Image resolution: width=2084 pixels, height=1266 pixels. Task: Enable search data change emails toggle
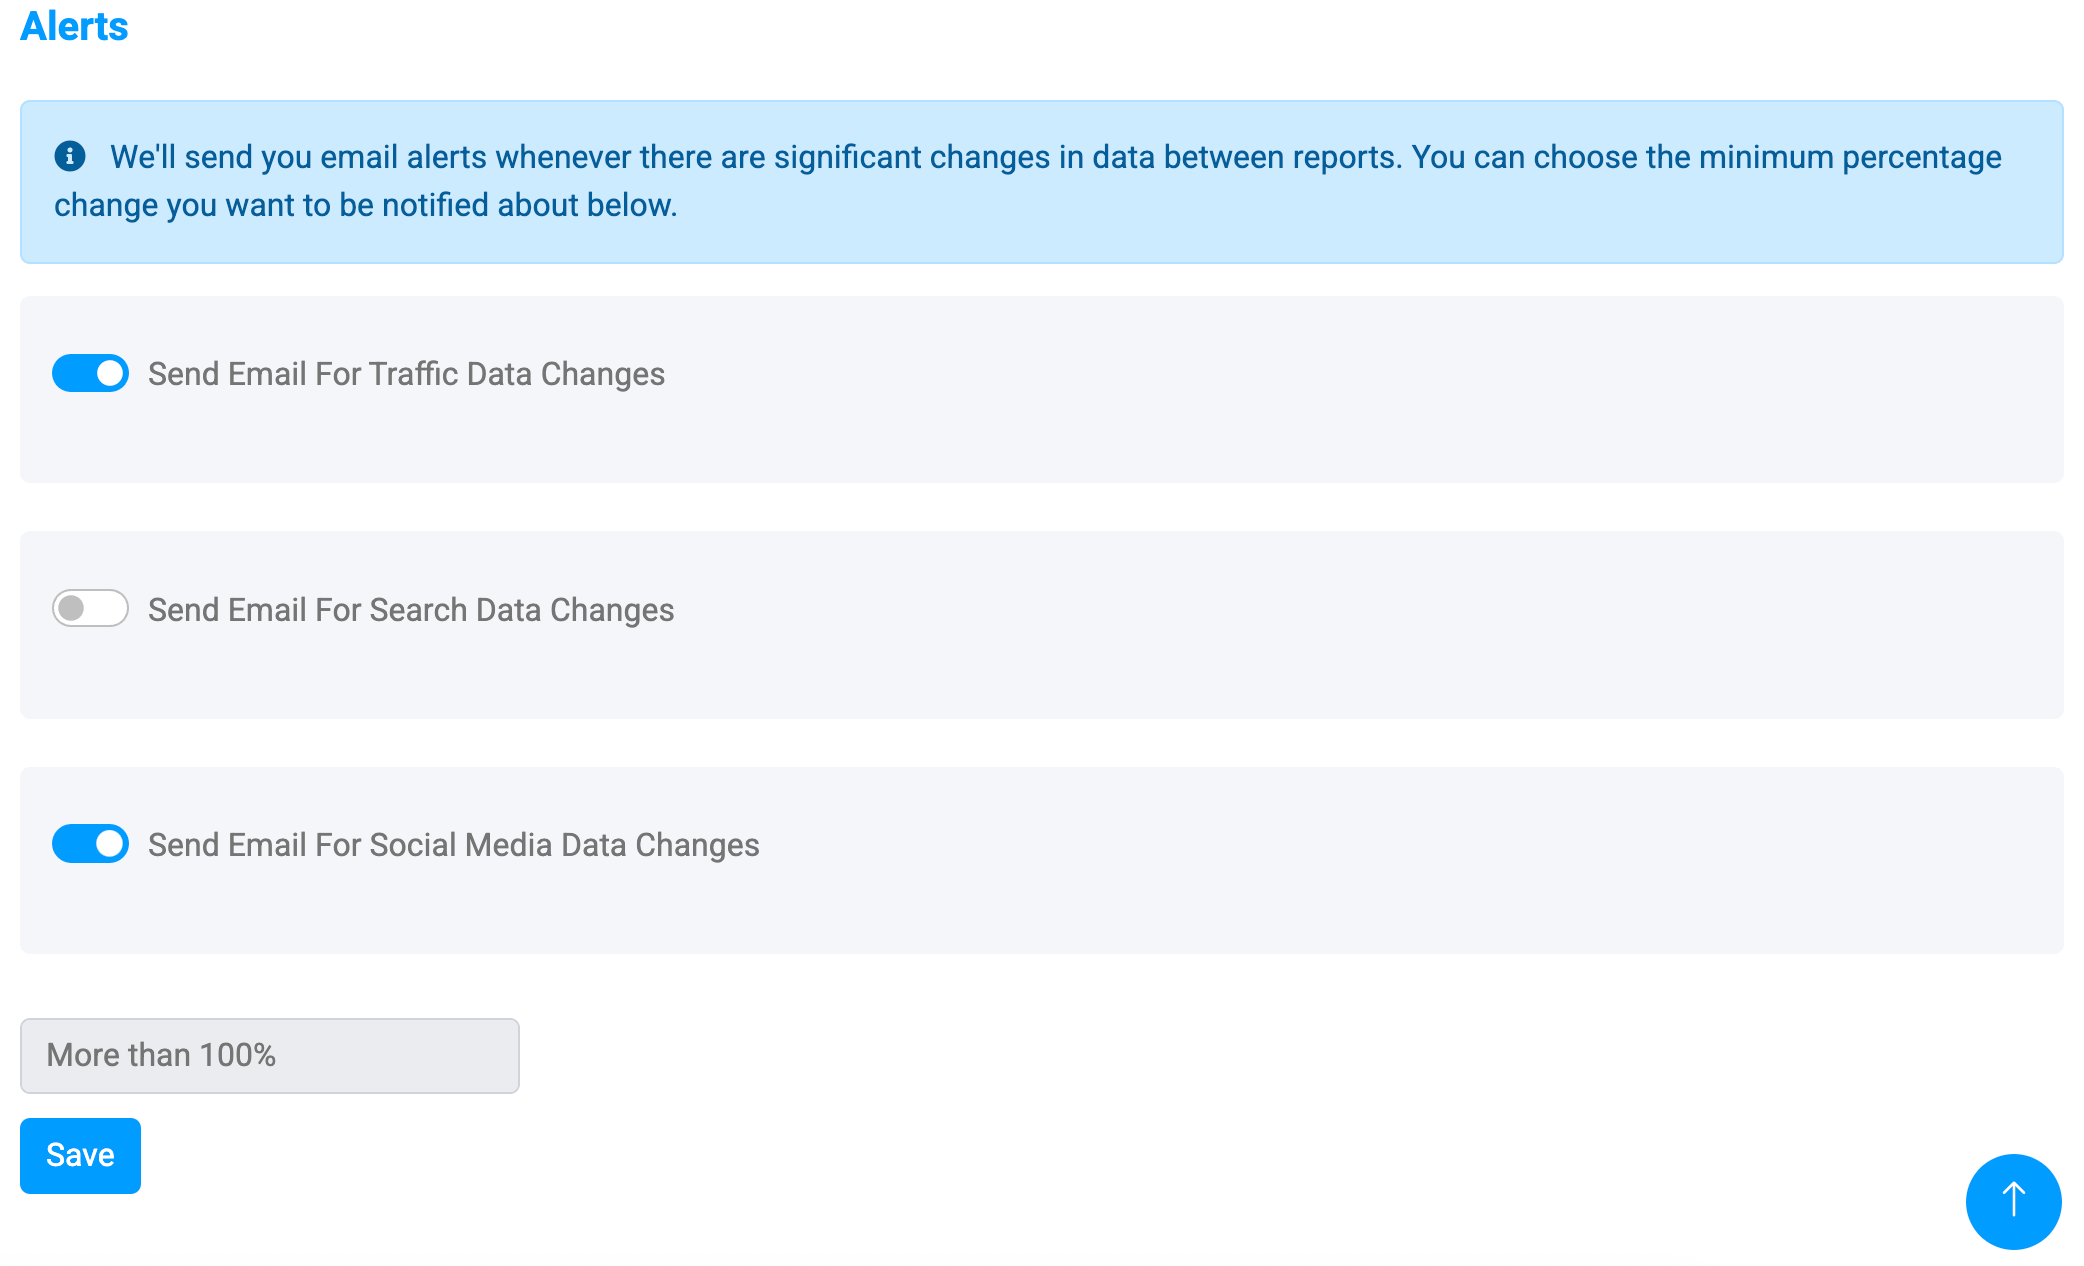(90, 608)
